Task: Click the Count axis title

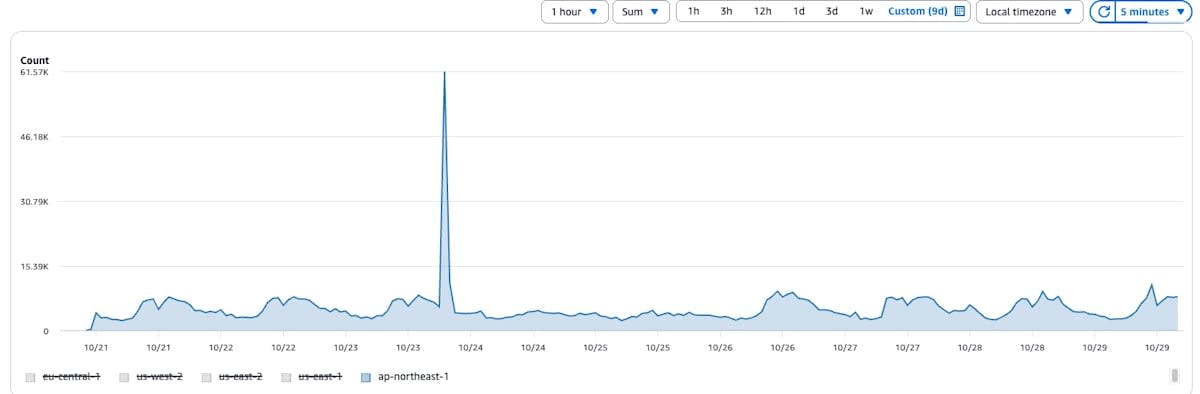Action: pyautogui.click(x=35, y=61)
